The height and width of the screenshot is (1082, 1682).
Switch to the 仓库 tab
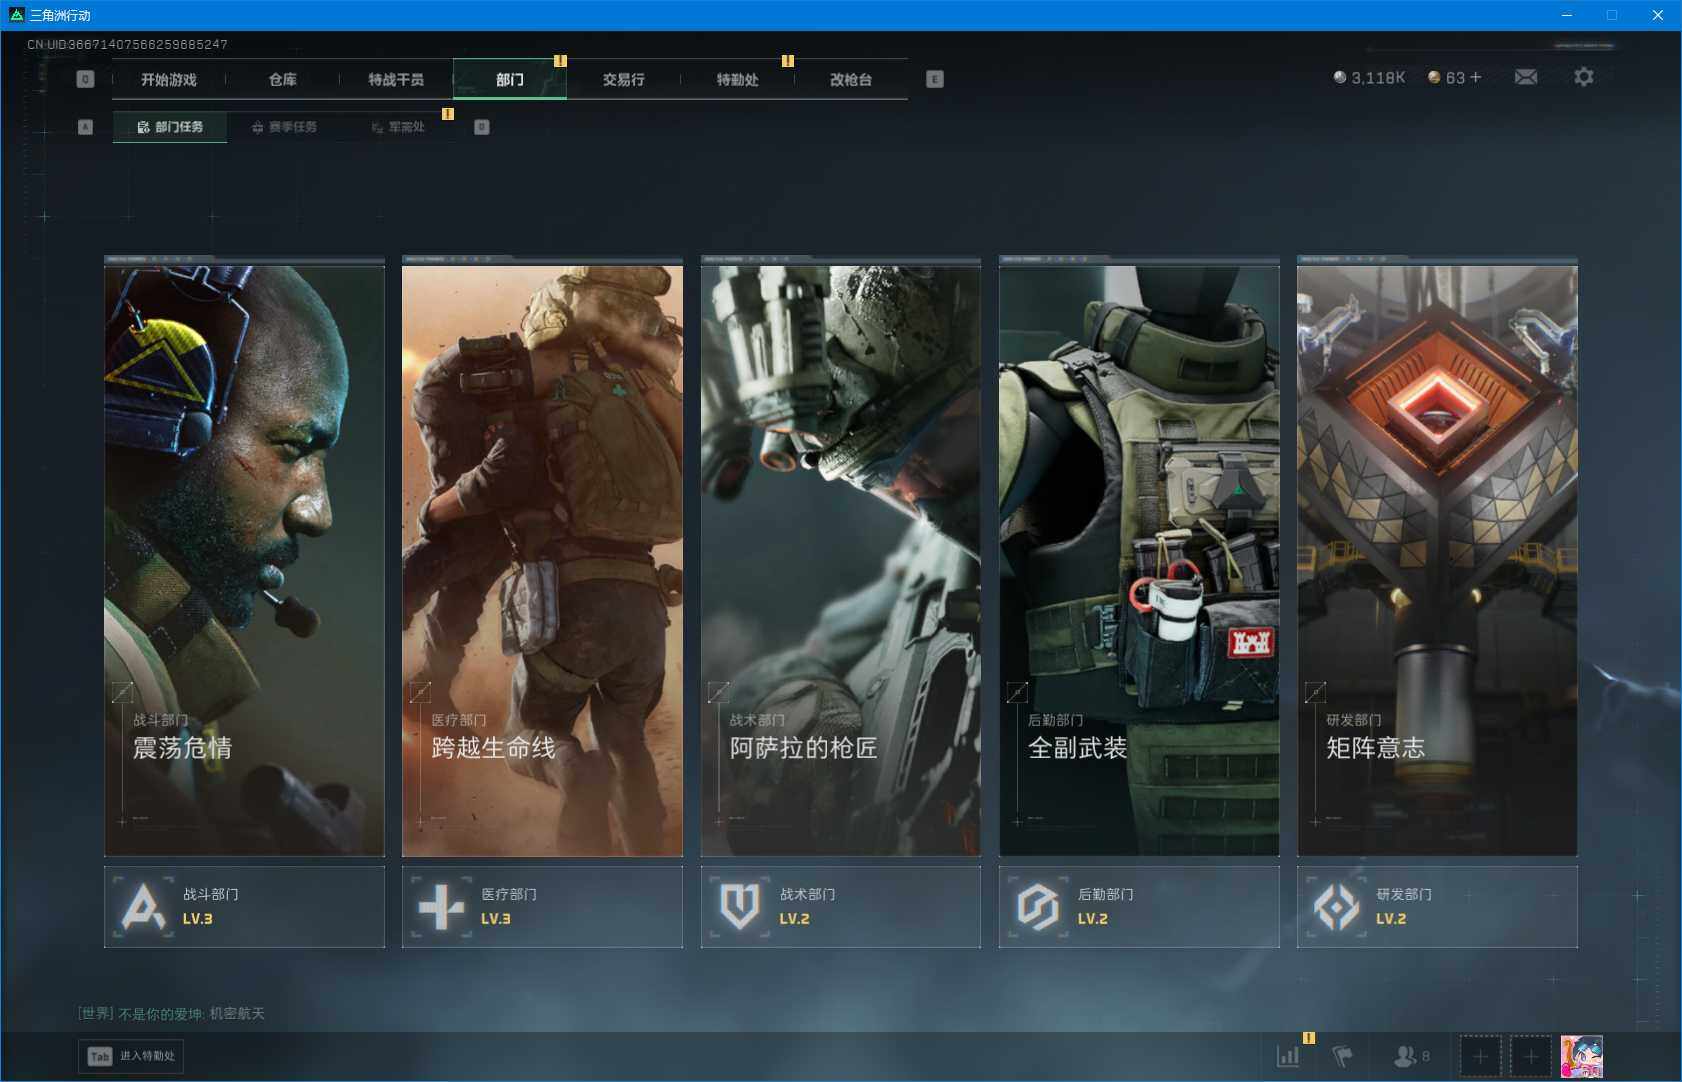pos(283,80)
